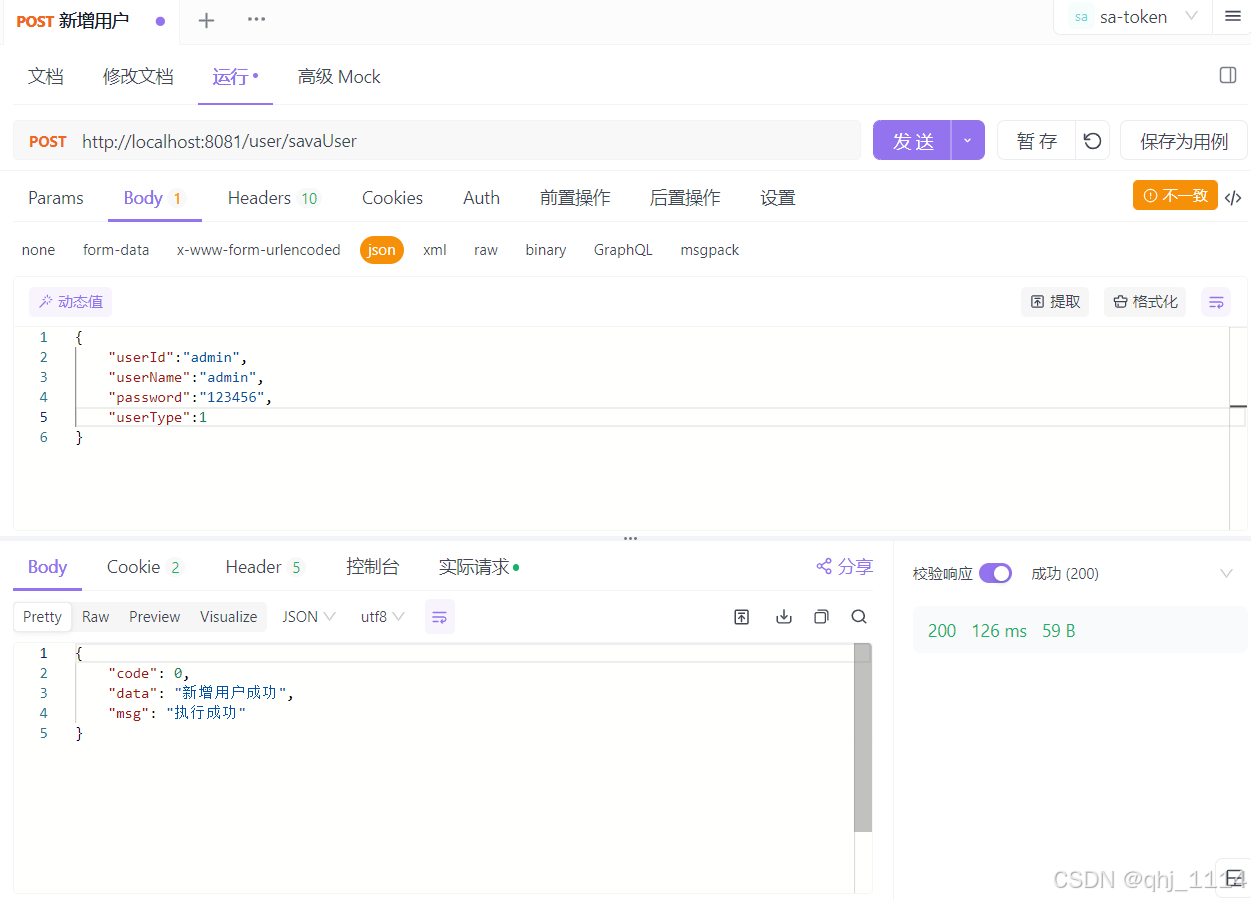The height and width of the screenshot is (901, 1251).
Task: Copy the response with the copy icon
Action: [x=821, y=616]
